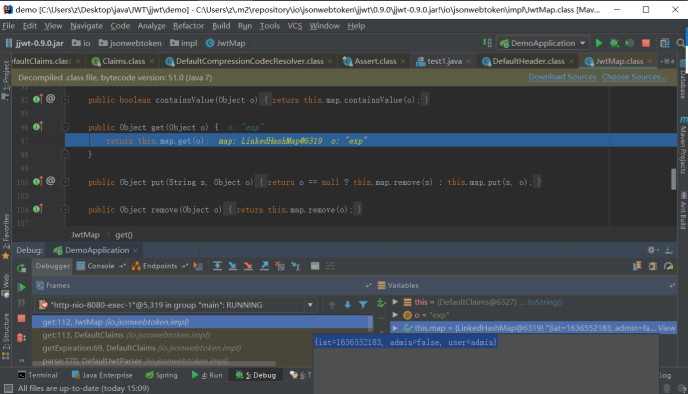The image size is (688, 394).
Task: Open the Console tab in debugger
Action: pos(101,266)
